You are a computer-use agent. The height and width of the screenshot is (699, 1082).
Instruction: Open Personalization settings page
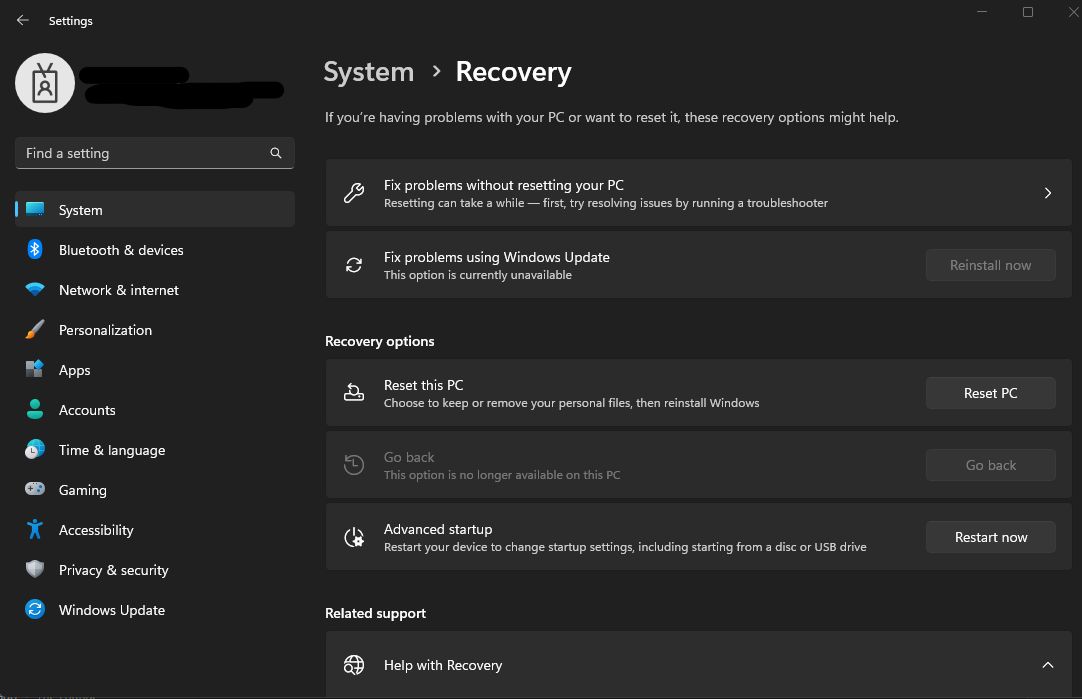(155, 330)
